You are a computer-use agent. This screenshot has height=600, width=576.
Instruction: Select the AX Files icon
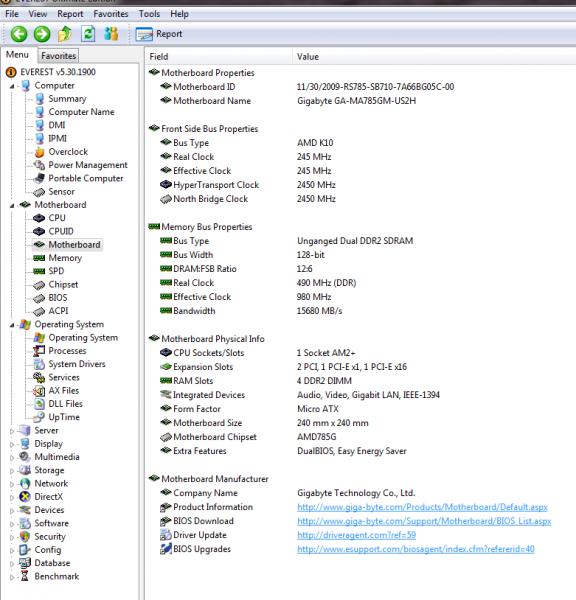click(39, 391)
